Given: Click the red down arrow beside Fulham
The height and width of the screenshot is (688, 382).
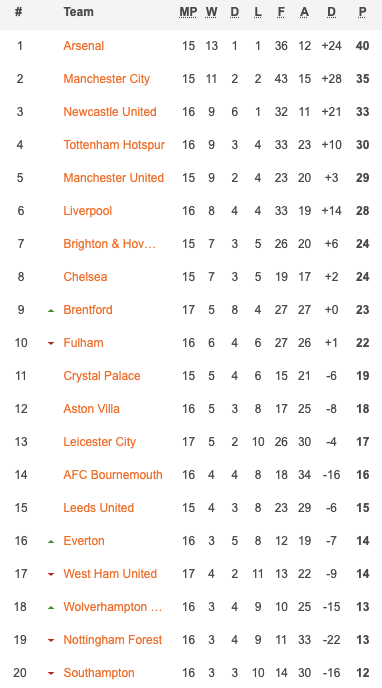Looking at the screenshot, I should click(x=51, y=344).
